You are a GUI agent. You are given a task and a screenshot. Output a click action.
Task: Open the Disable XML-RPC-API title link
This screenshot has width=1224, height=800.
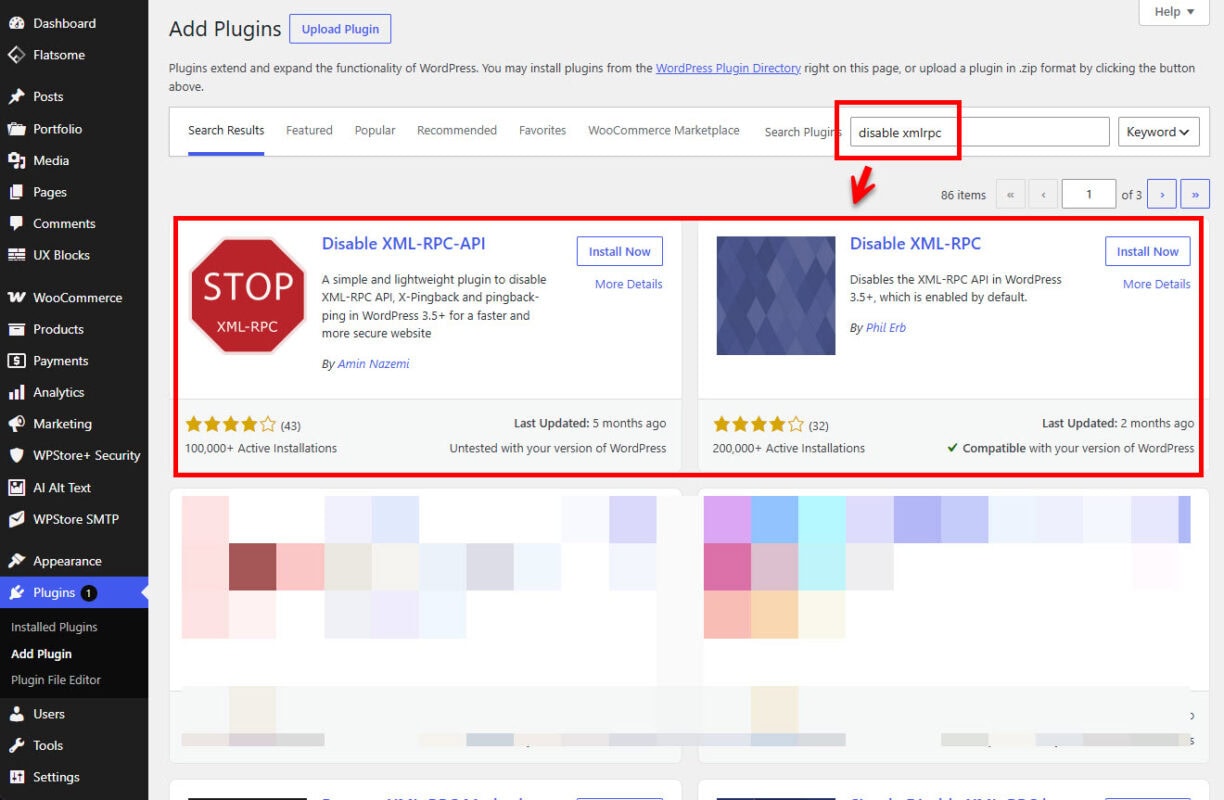click(x=404, y=243)
